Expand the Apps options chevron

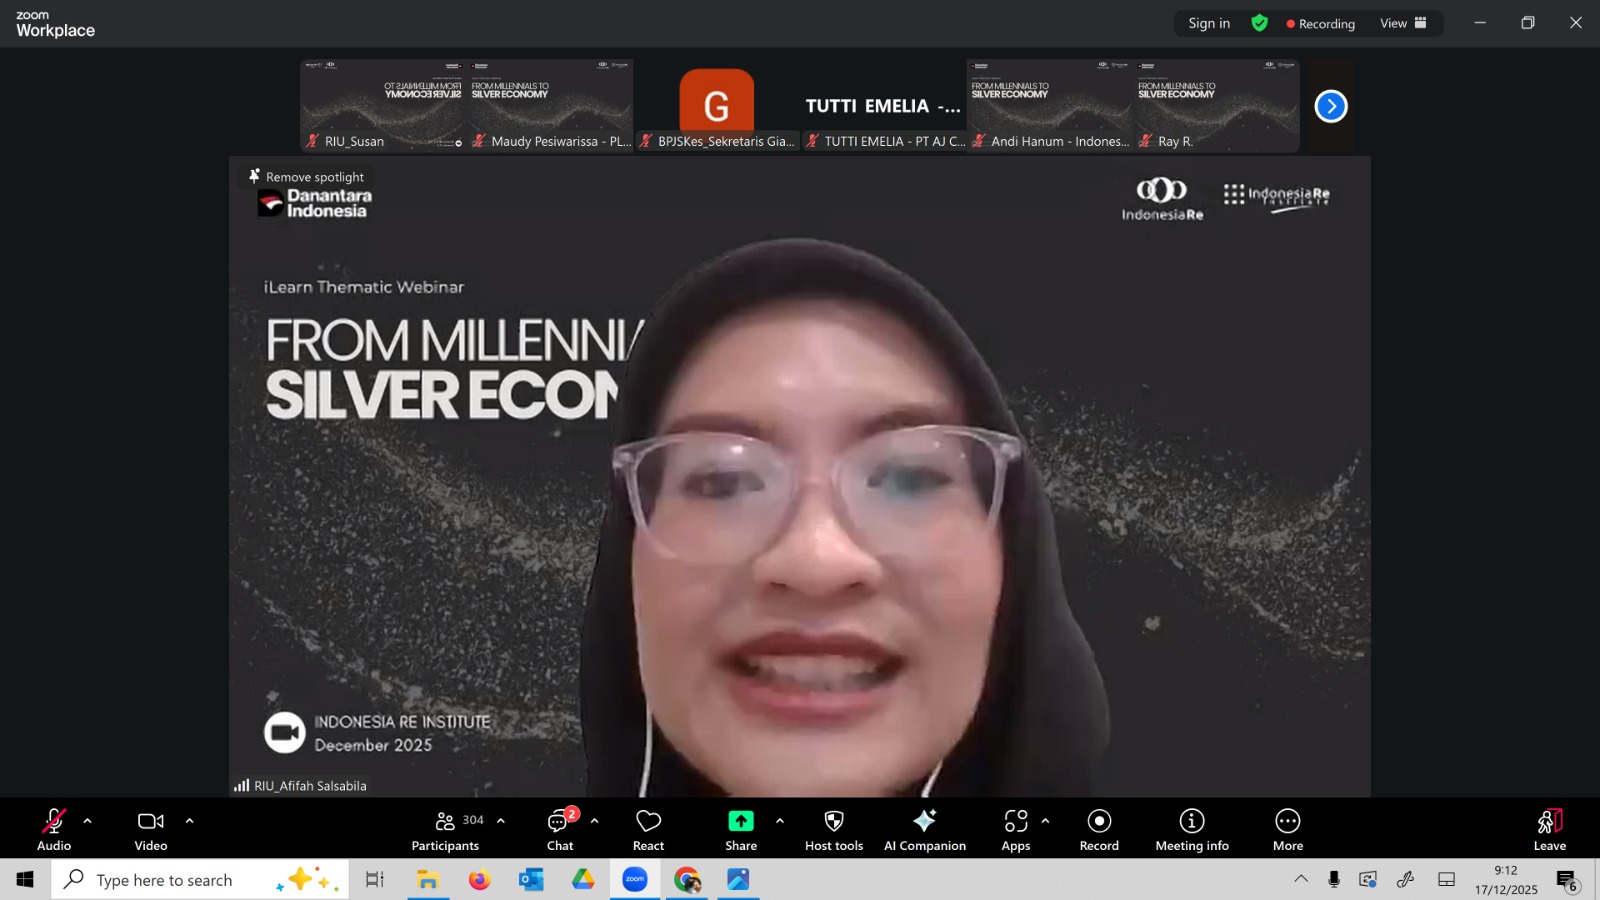coord(1045,821)
